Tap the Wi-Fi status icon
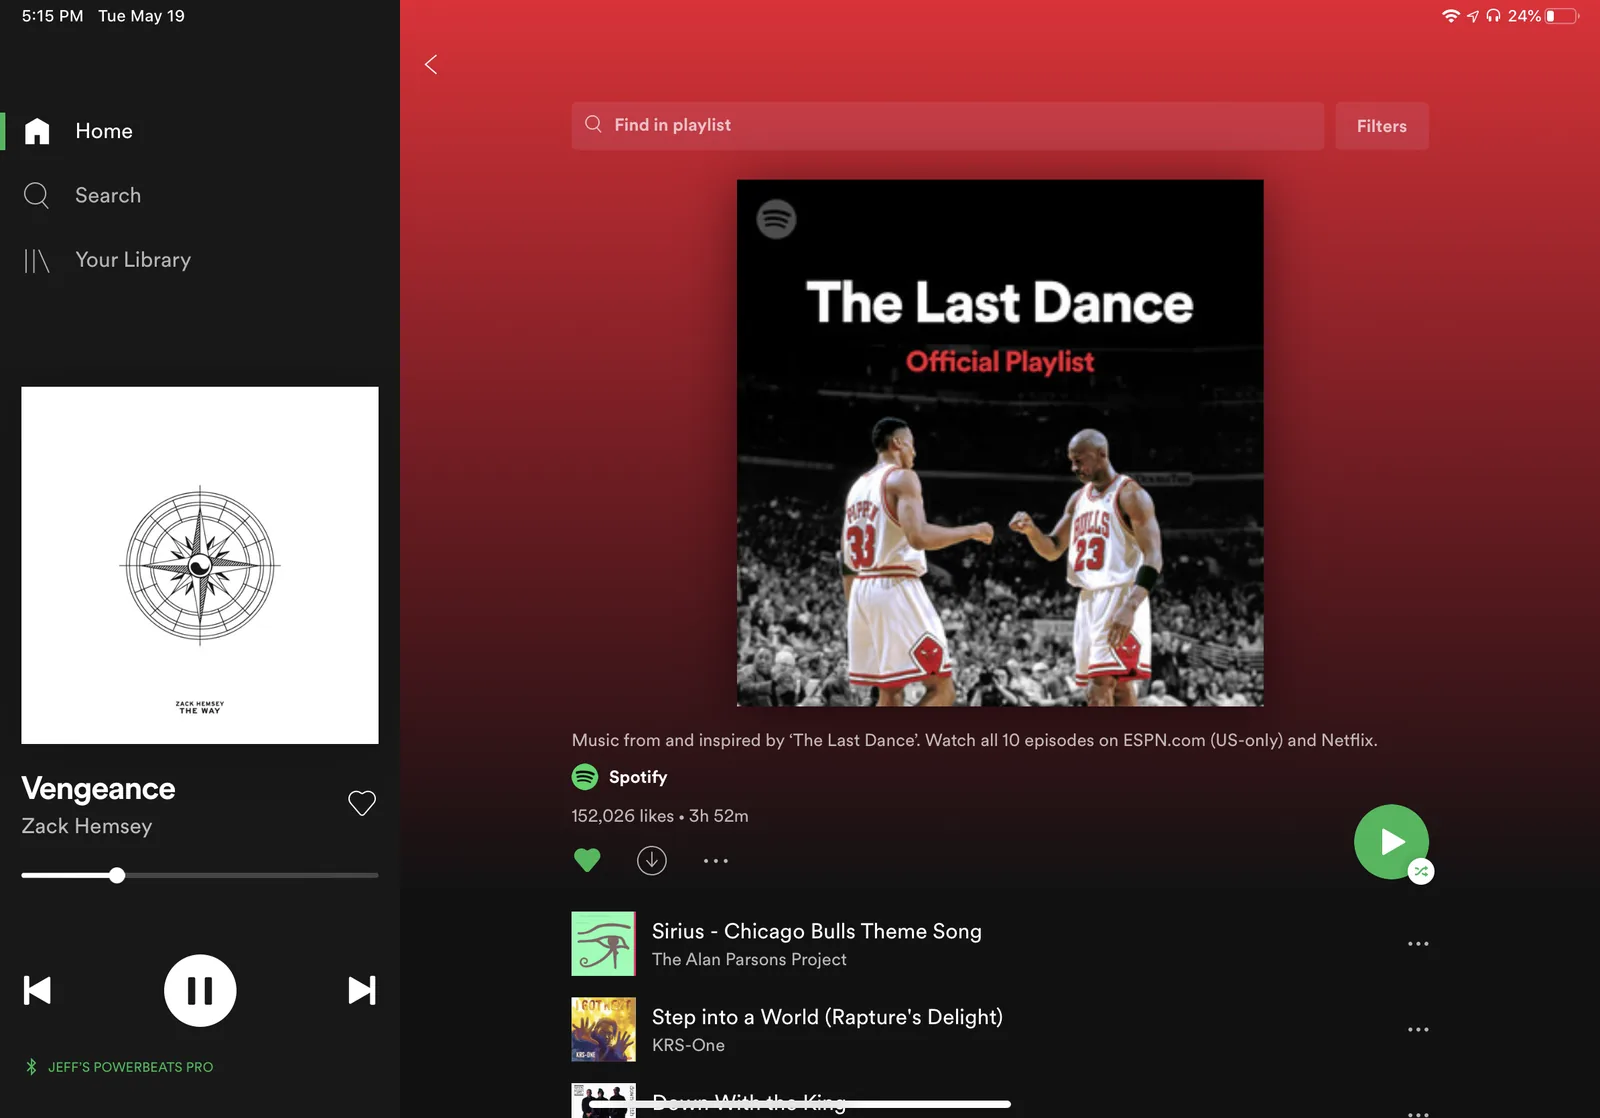 (x=1450, y=16)
